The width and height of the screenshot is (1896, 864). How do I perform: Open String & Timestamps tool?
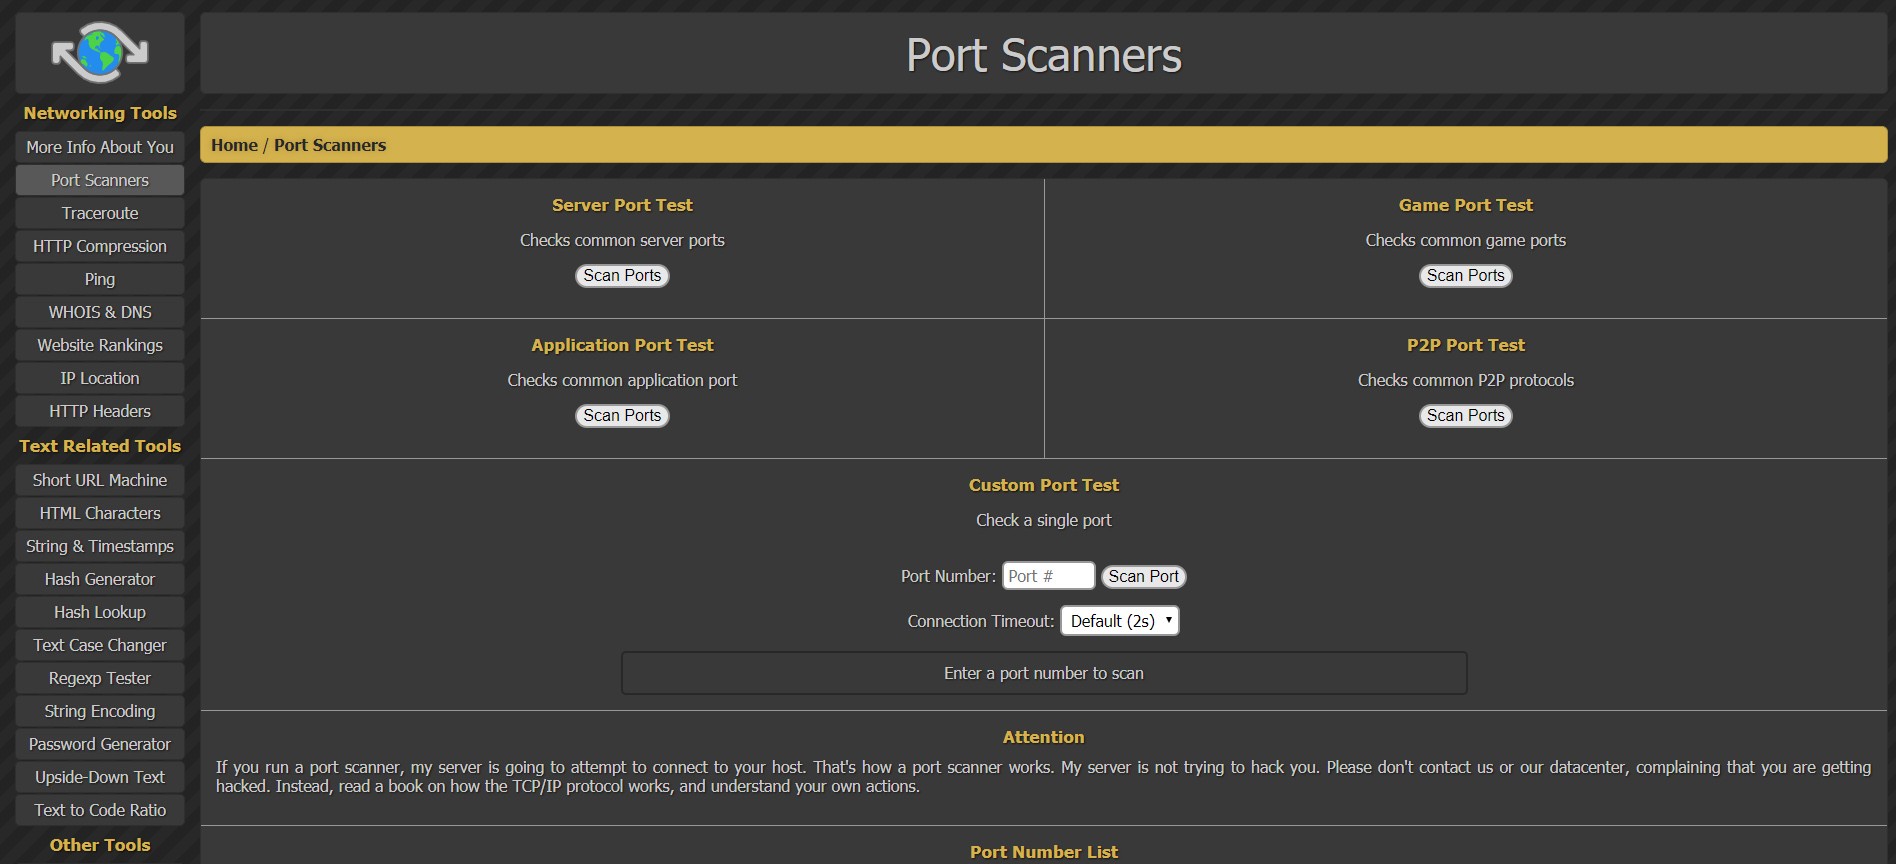pyautogui.click(x=100, y=546)
